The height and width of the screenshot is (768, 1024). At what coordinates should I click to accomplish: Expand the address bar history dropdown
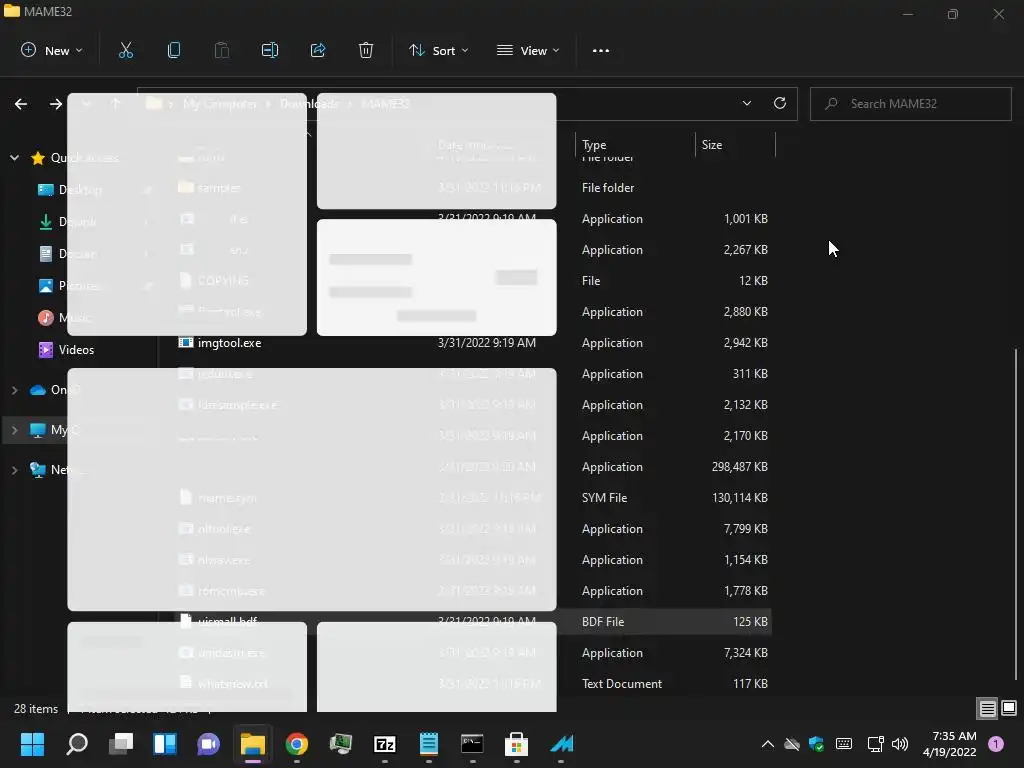coord(746,103)
